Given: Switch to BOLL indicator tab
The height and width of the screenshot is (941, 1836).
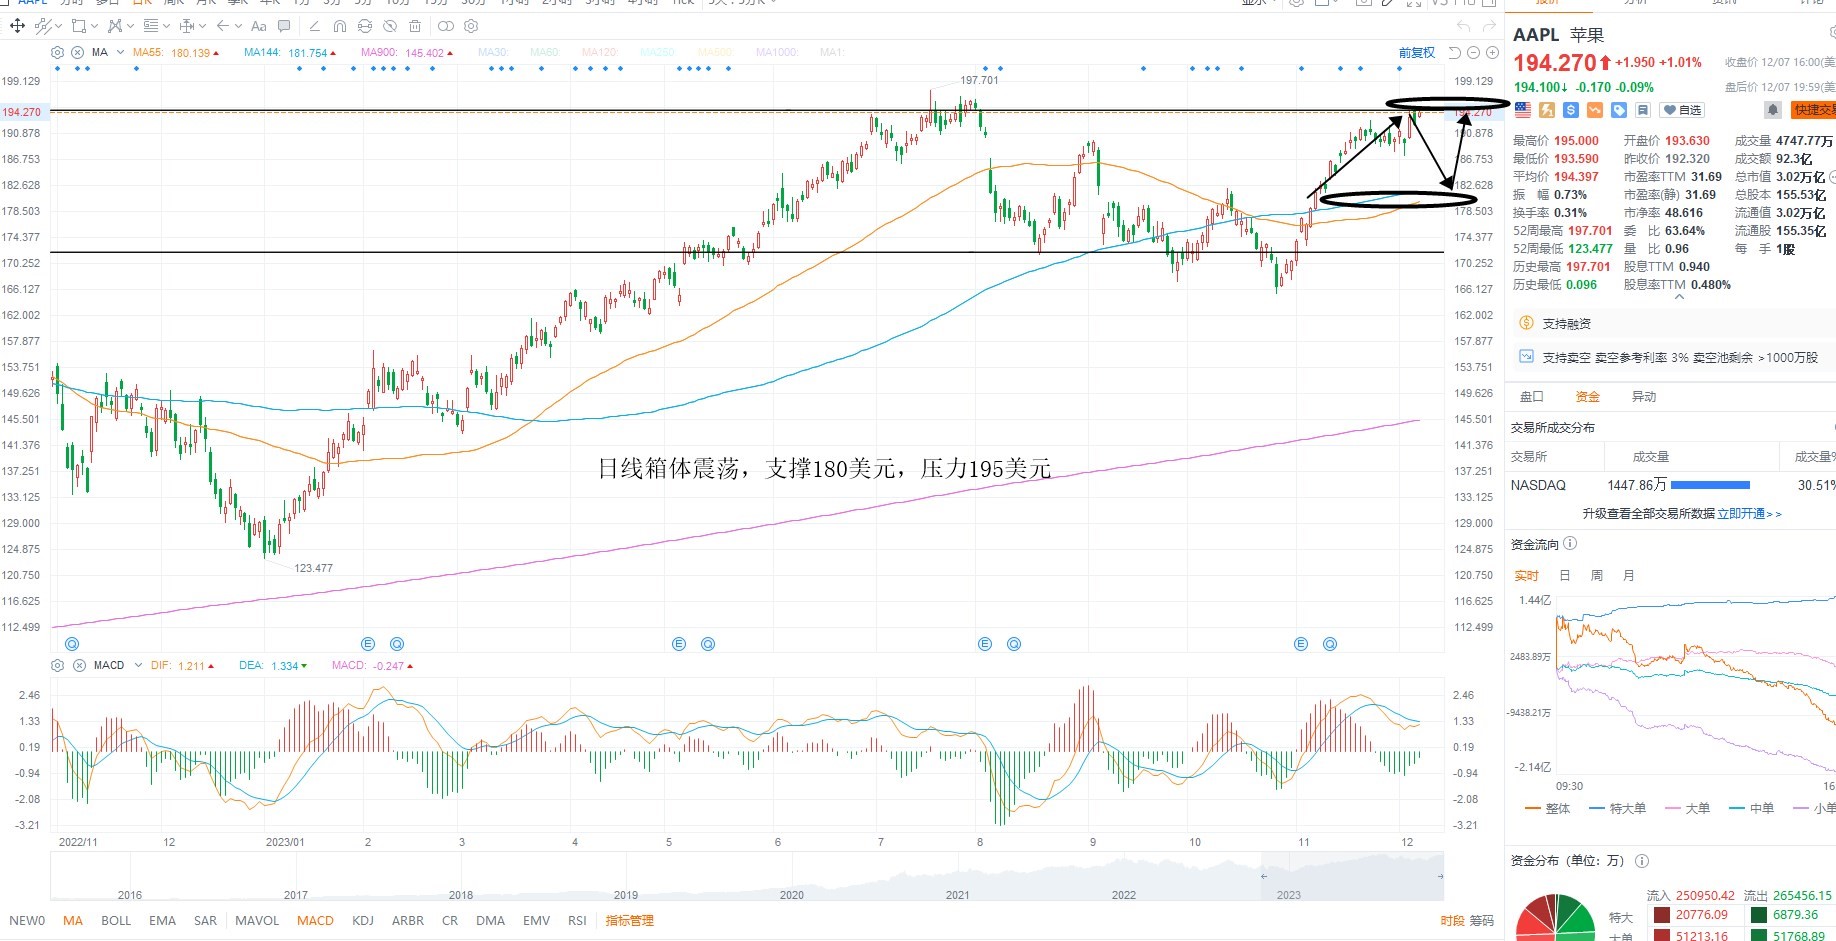Looking at the screenshot, I should click(116, 921).
